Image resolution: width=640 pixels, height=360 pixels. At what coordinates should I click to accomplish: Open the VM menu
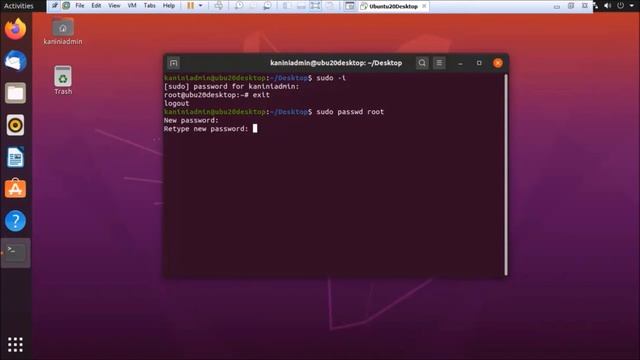tap(132, 6)
